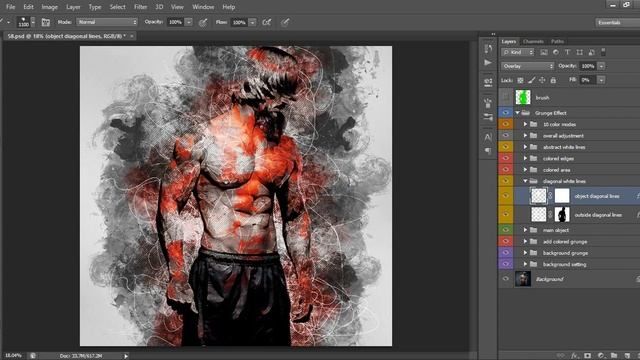Click the link layers icon at panel bottom
This screenshot has height=360, width=640.
[561, 356]
